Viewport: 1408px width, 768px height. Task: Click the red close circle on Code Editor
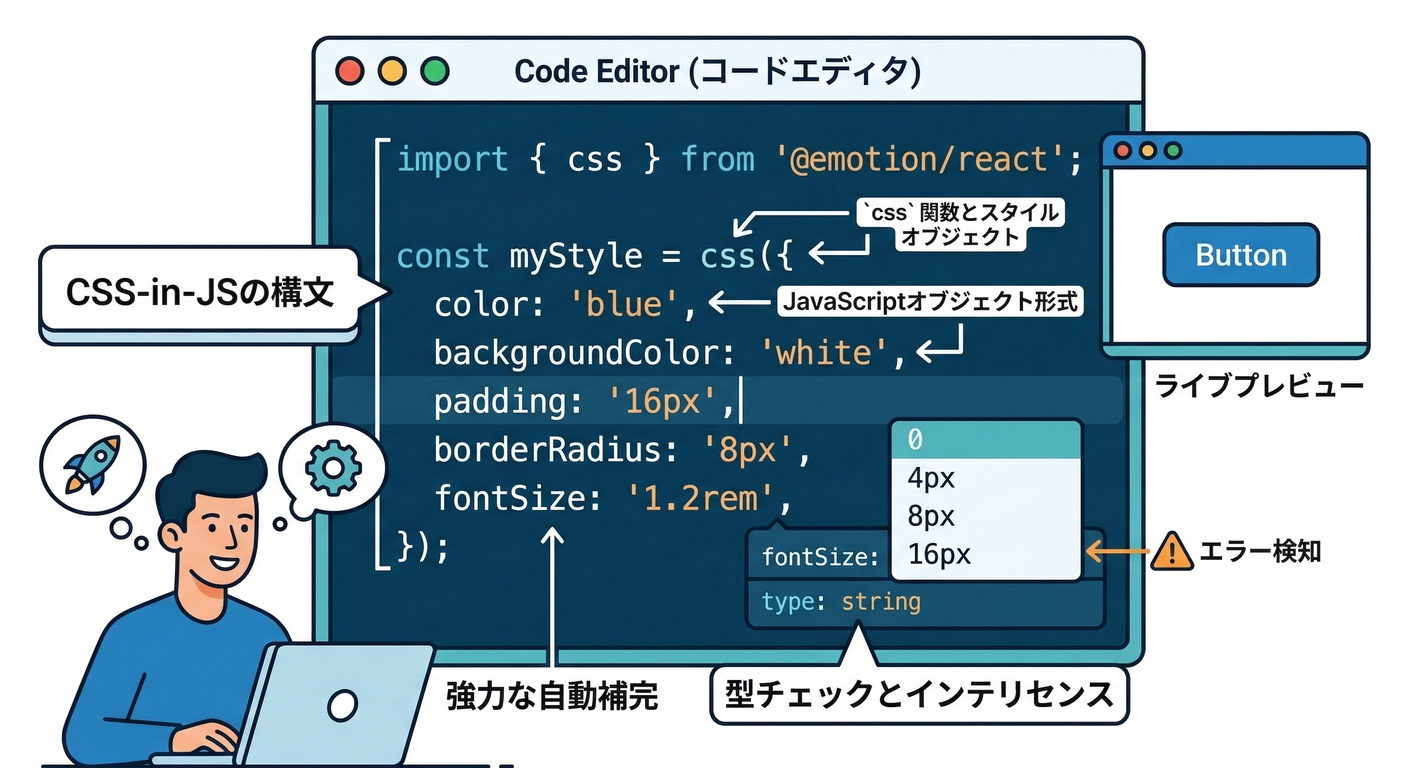pos(350,71)
